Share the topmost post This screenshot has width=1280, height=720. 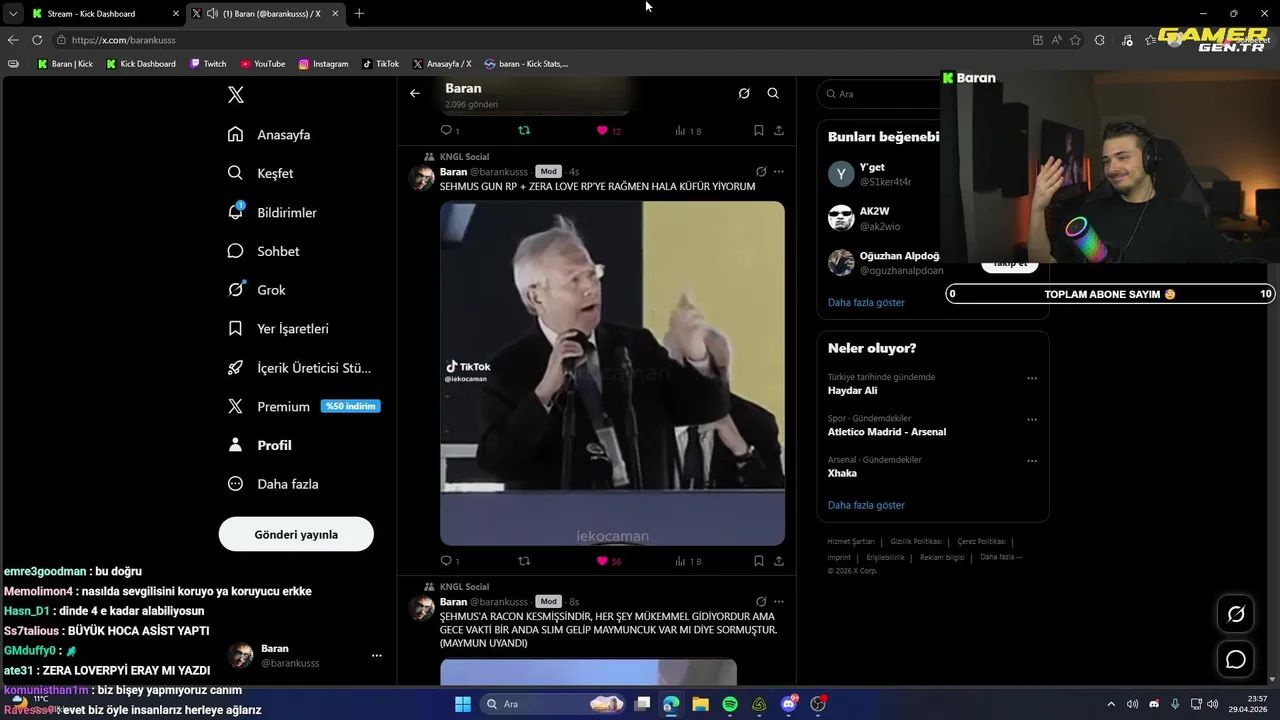779,130
